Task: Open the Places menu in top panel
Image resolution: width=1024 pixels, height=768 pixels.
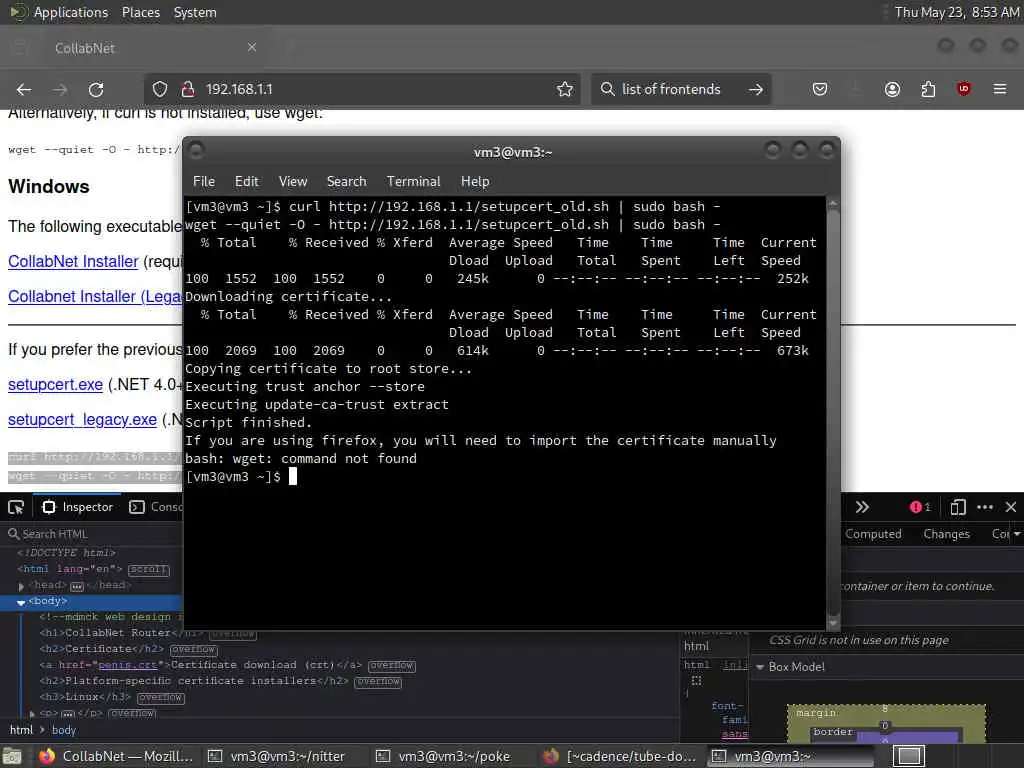Action: click(140, 12)
